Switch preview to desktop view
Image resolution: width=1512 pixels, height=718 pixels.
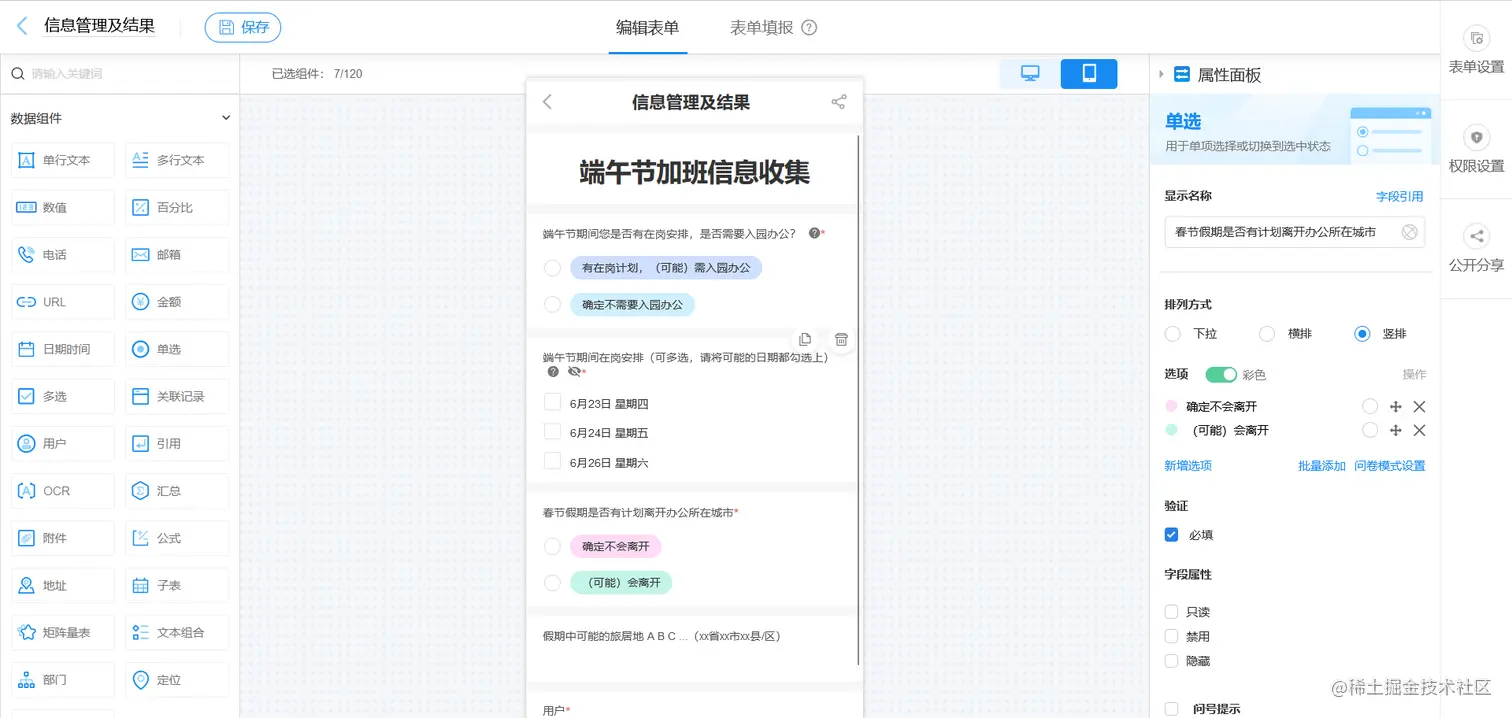pos(1028,74)
